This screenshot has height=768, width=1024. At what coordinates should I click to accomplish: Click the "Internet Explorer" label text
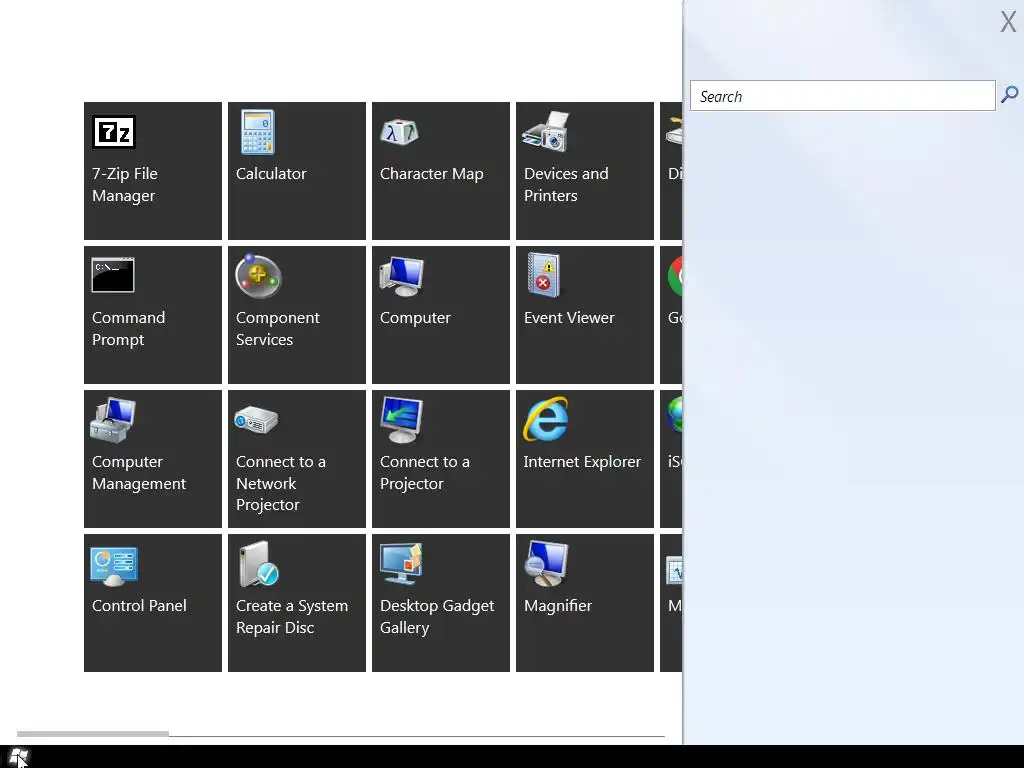(582, 462)
